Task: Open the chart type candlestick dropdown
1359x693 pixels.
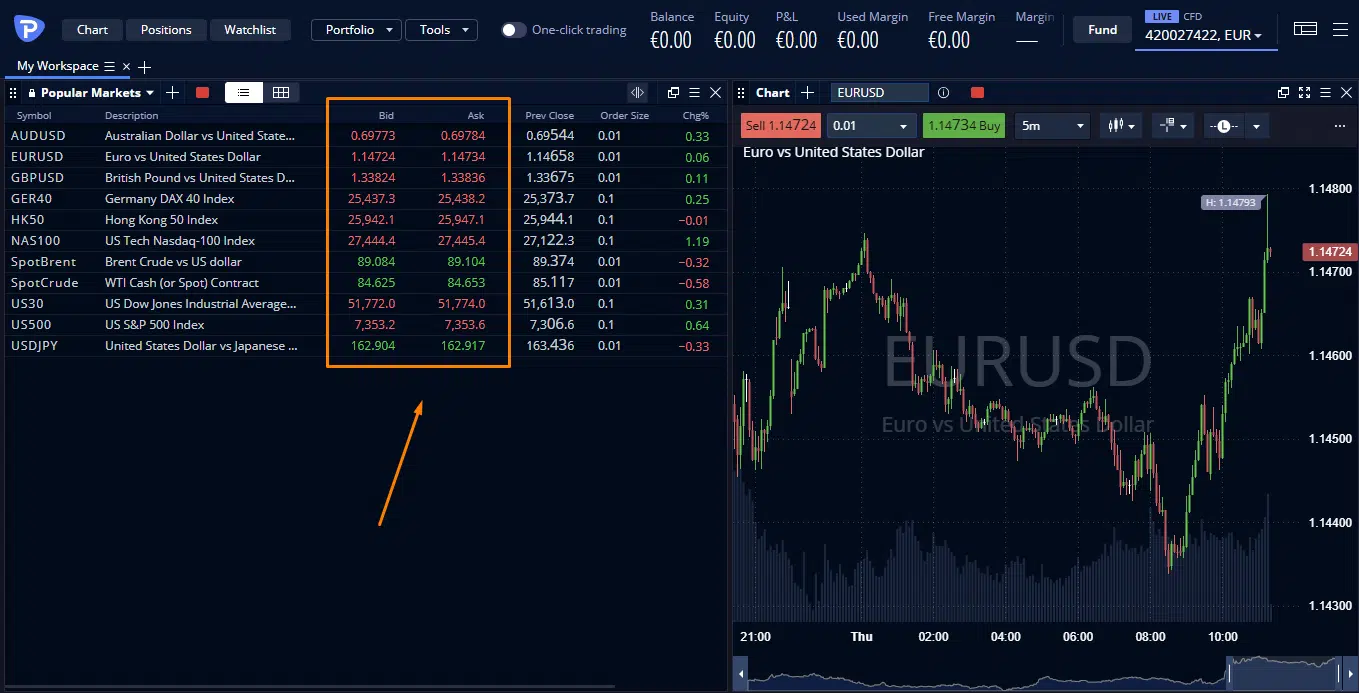Action: 1120,126
